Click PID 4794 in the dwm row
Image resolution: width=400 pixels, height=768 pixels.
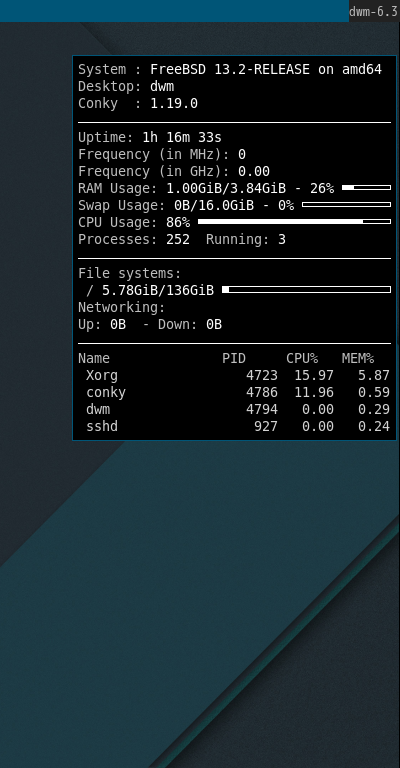click(x=261, y=409)
